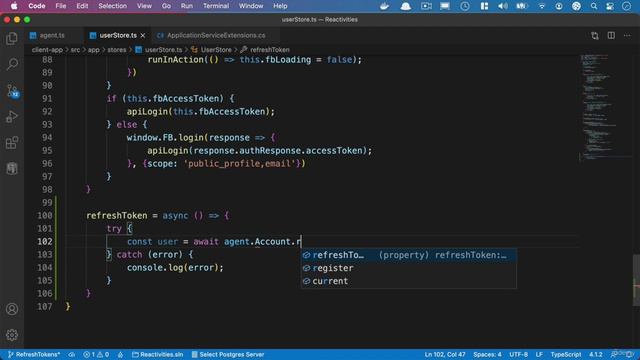This screenshot has width=640, height=360.
Task: Click the Reactivities.sln status bar item
Action: pos(158,354)
